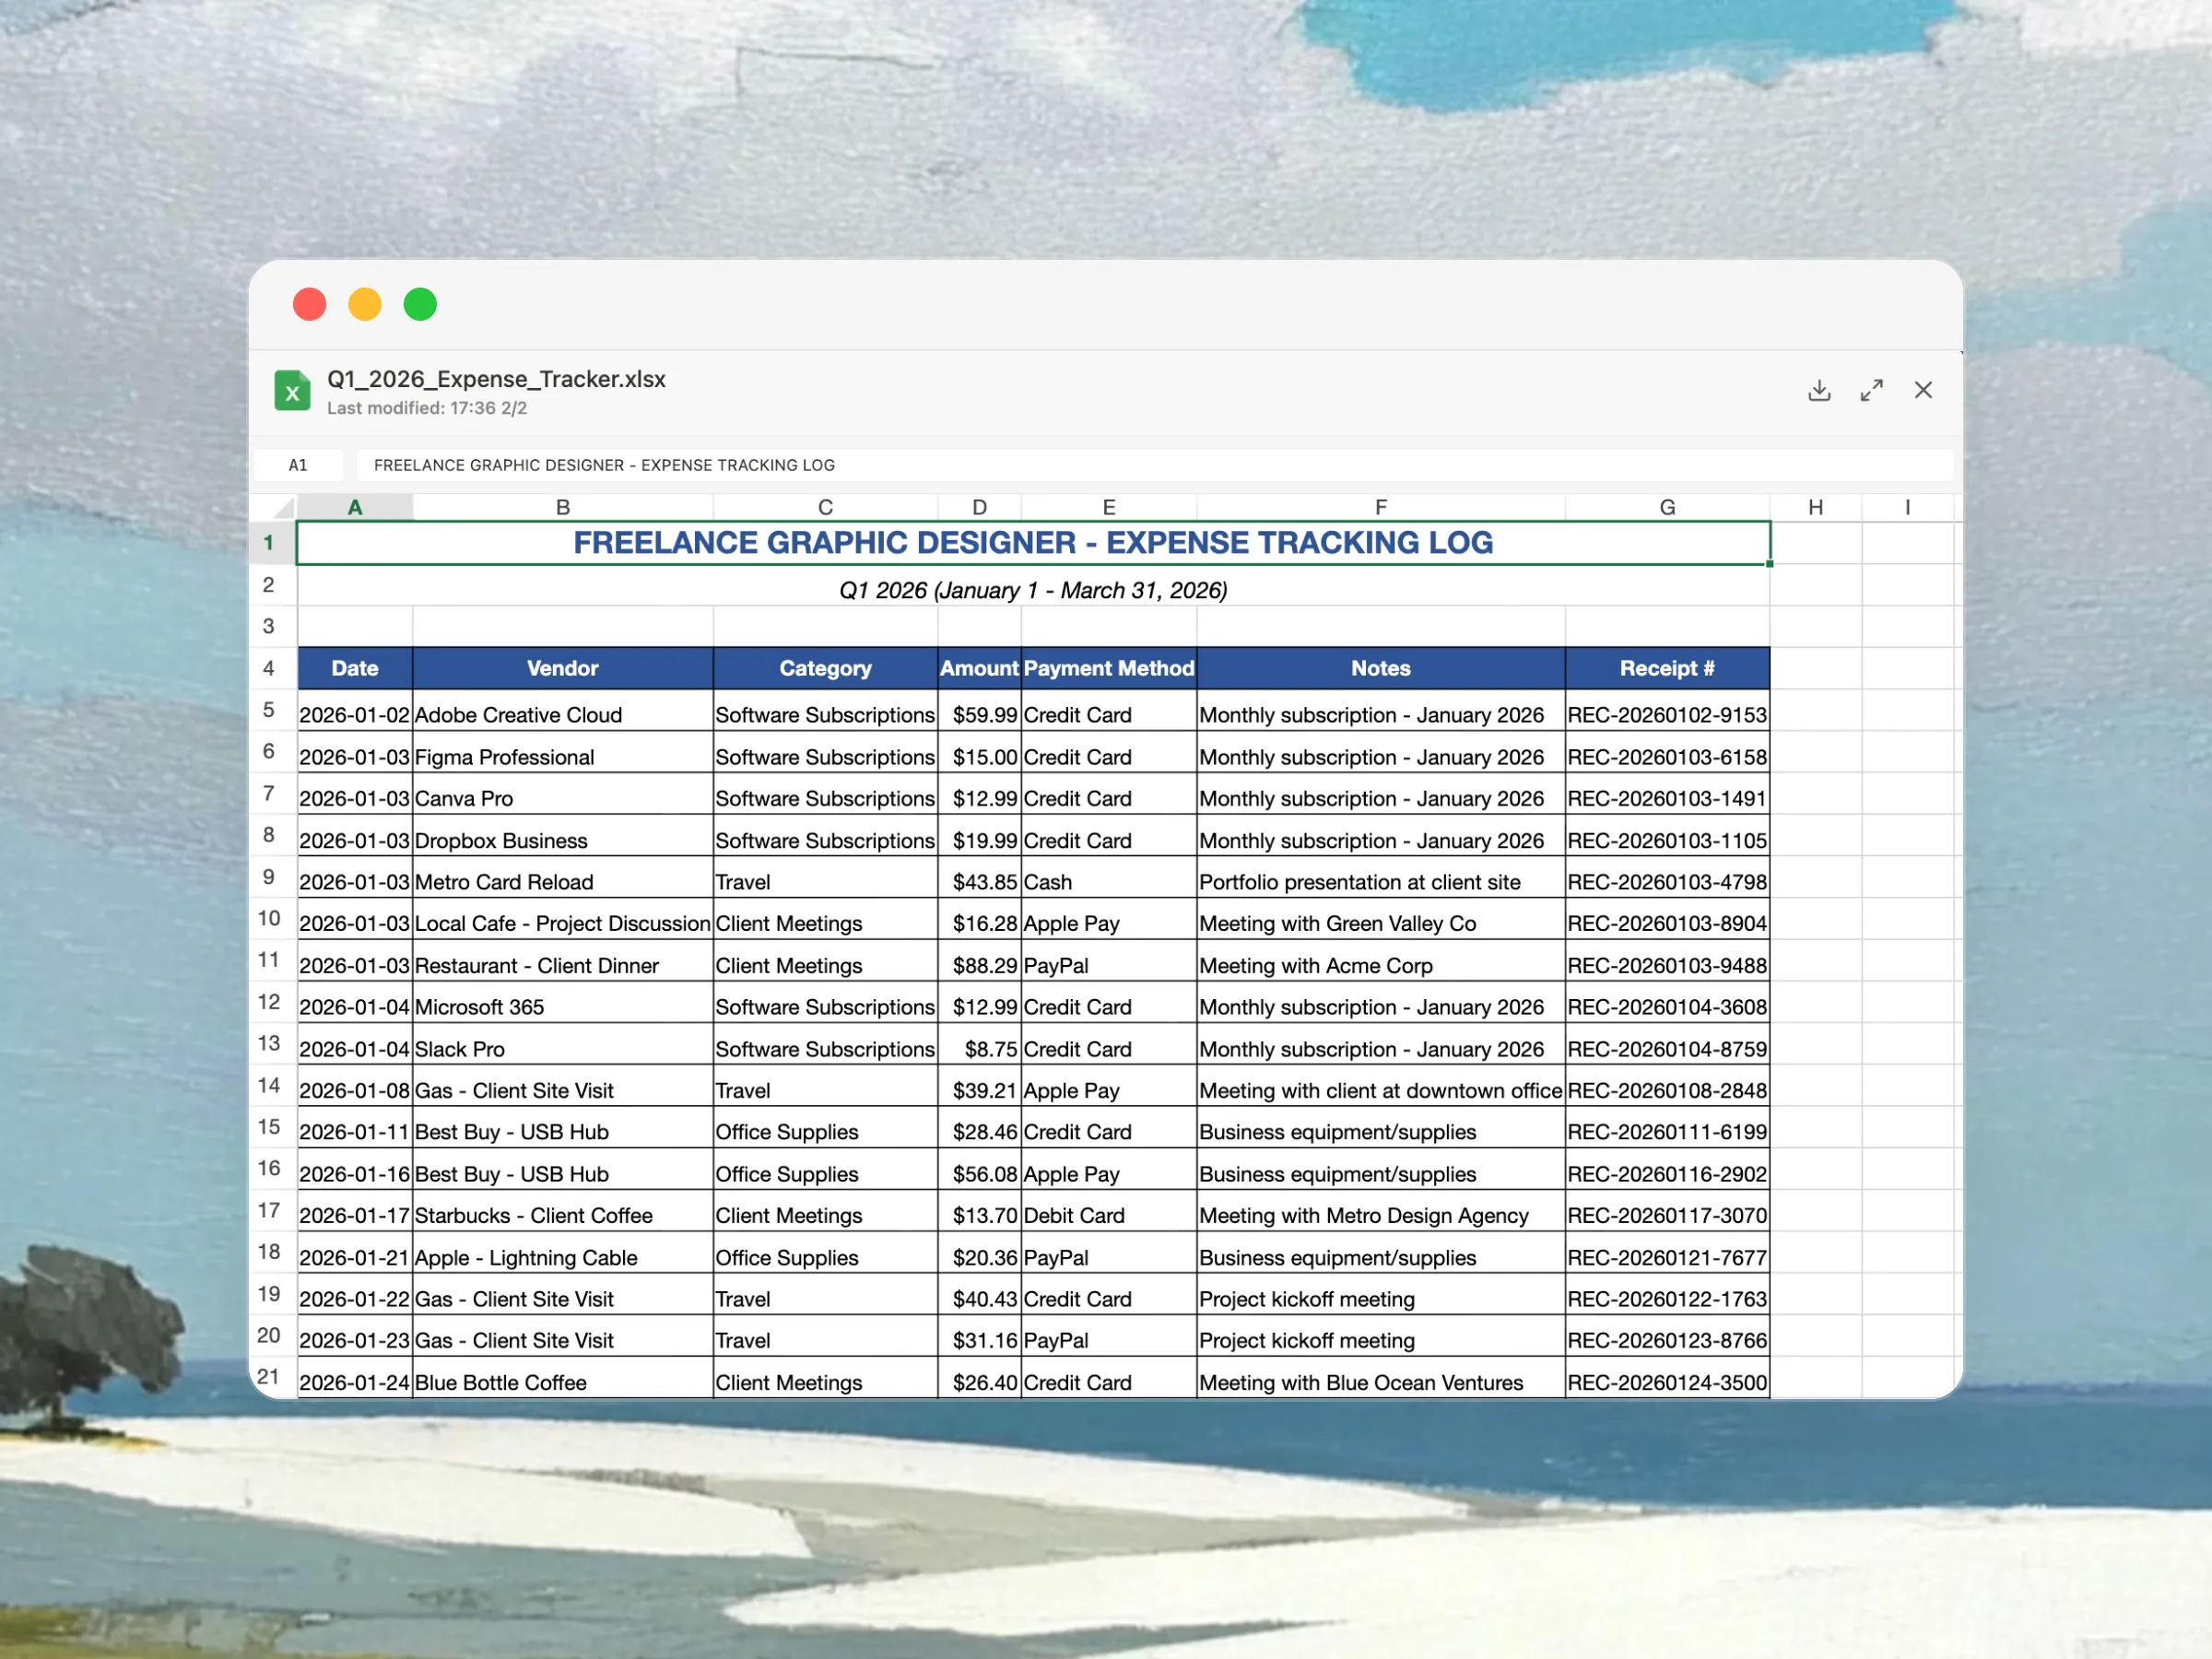The height and width of the screenshot is (1659, 2212).
Task: Click the Payment Method header cell
Action: point(1108,668)
